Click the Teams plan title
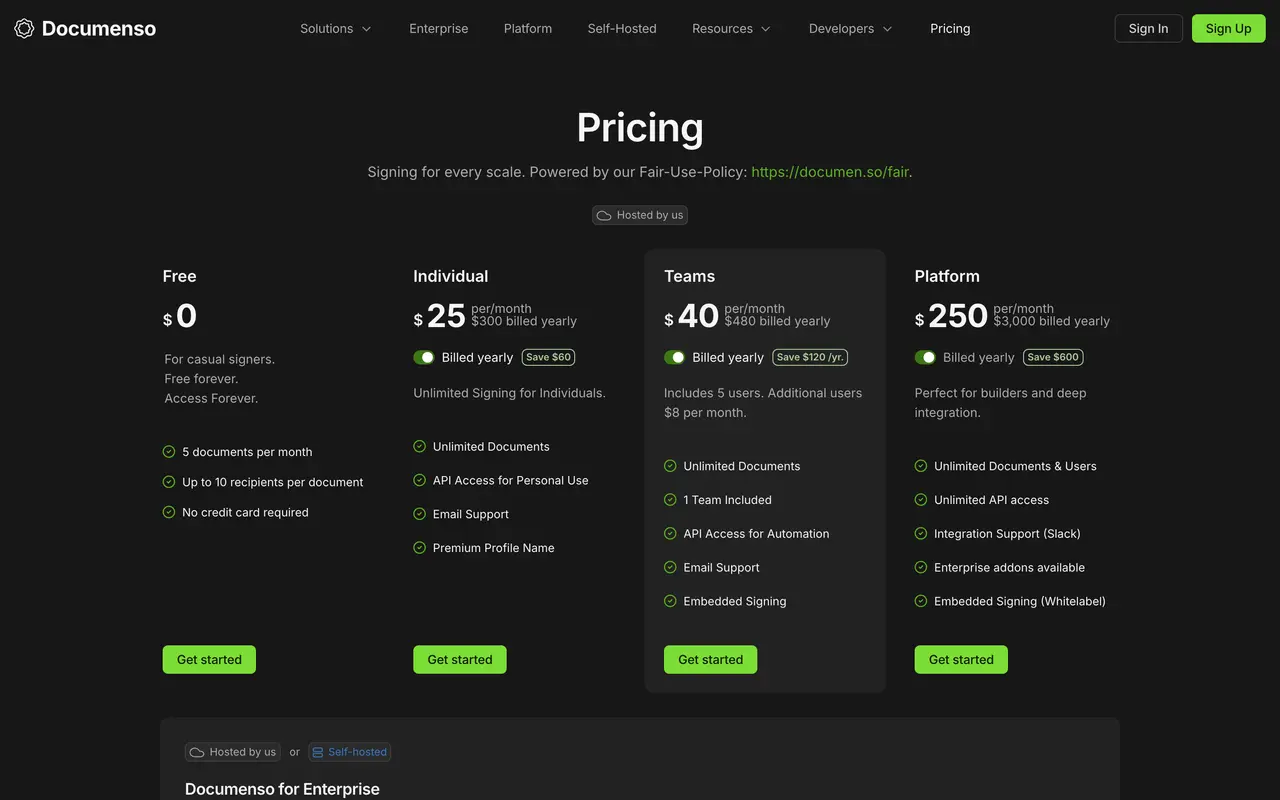This screenshot has height=800, width=1280. (x=690, y=276)
